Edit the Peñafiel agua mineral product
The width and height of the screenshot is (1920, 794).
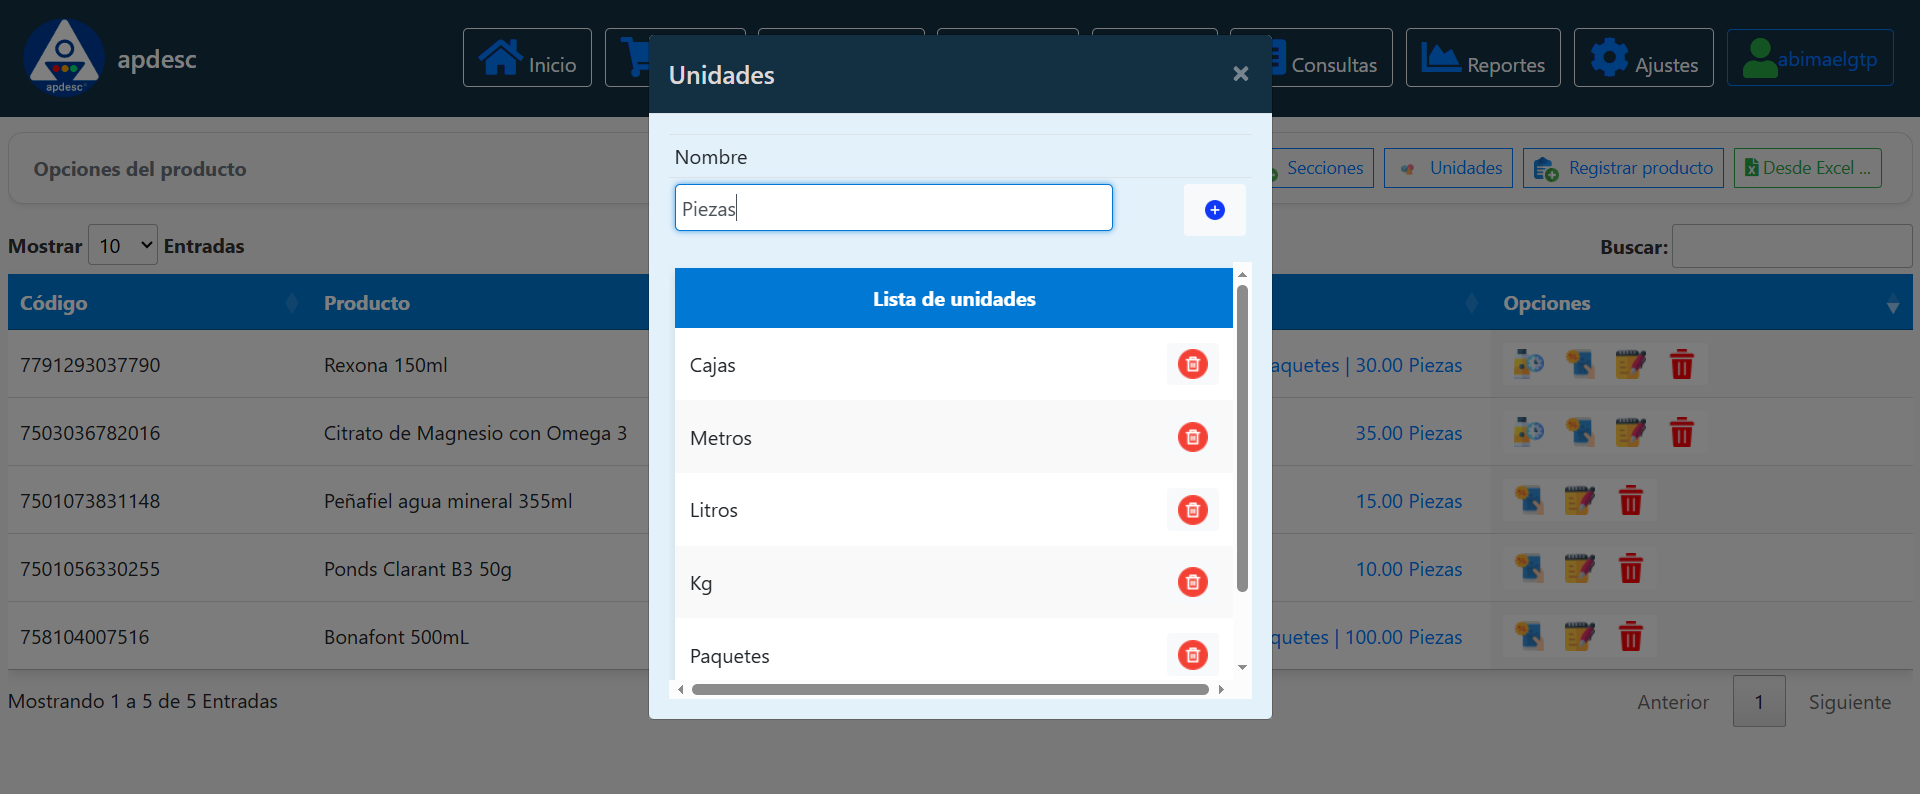pyautogui.click(x=1580, y=500)
